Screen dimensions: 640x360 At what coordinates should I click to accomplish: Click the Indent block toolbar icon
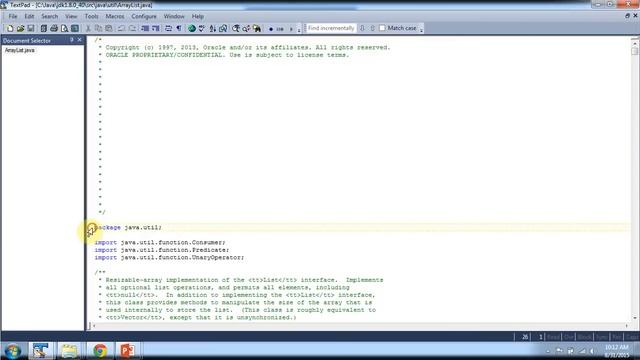[145, 29]
